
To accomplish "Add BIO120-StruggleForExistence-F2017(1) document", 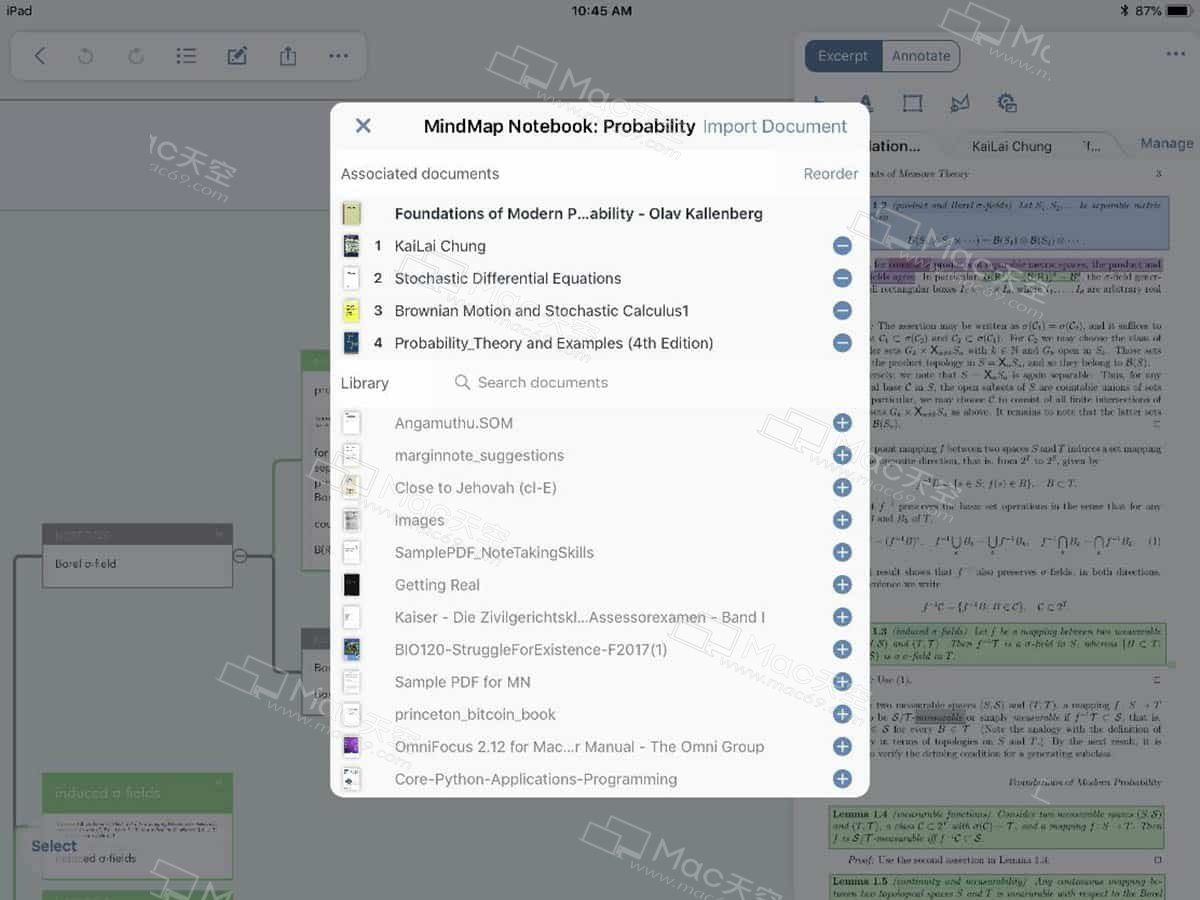I will click(x=842, y=649).
